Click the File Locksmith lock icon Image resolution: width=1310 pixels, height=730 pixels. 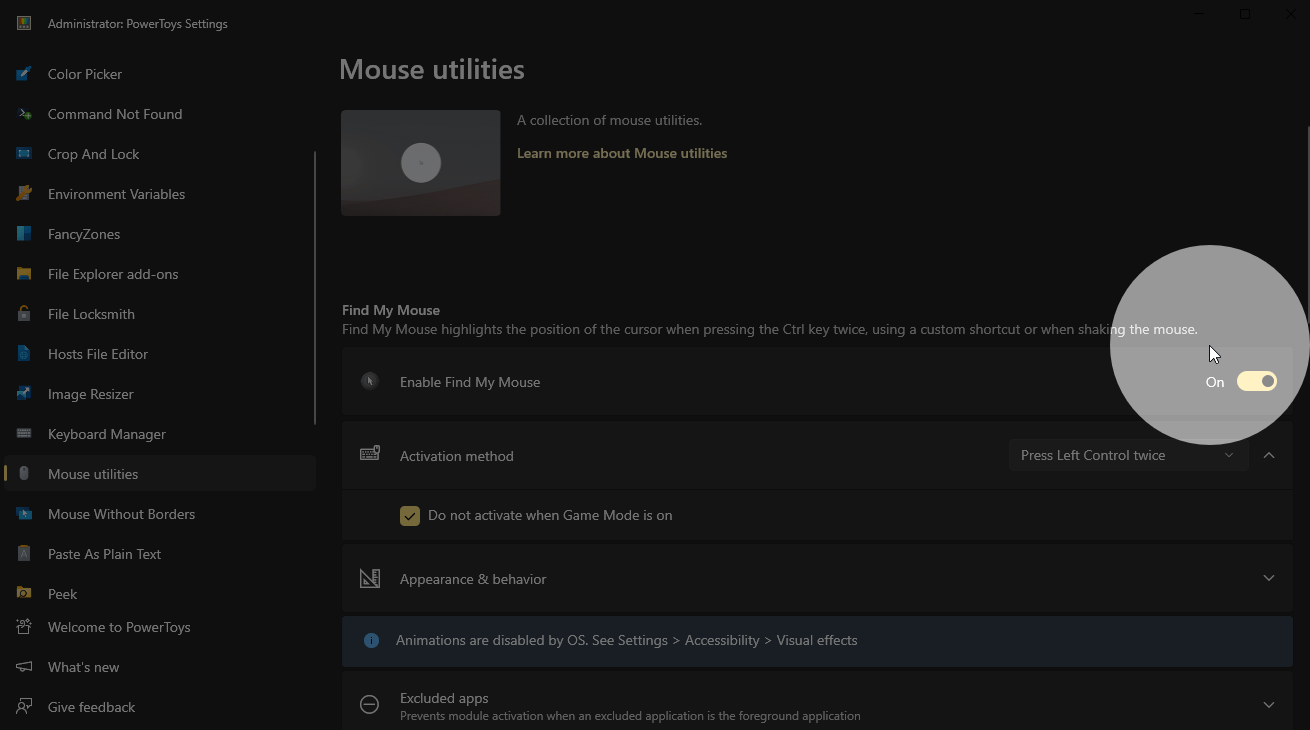[x=24, y=314]
